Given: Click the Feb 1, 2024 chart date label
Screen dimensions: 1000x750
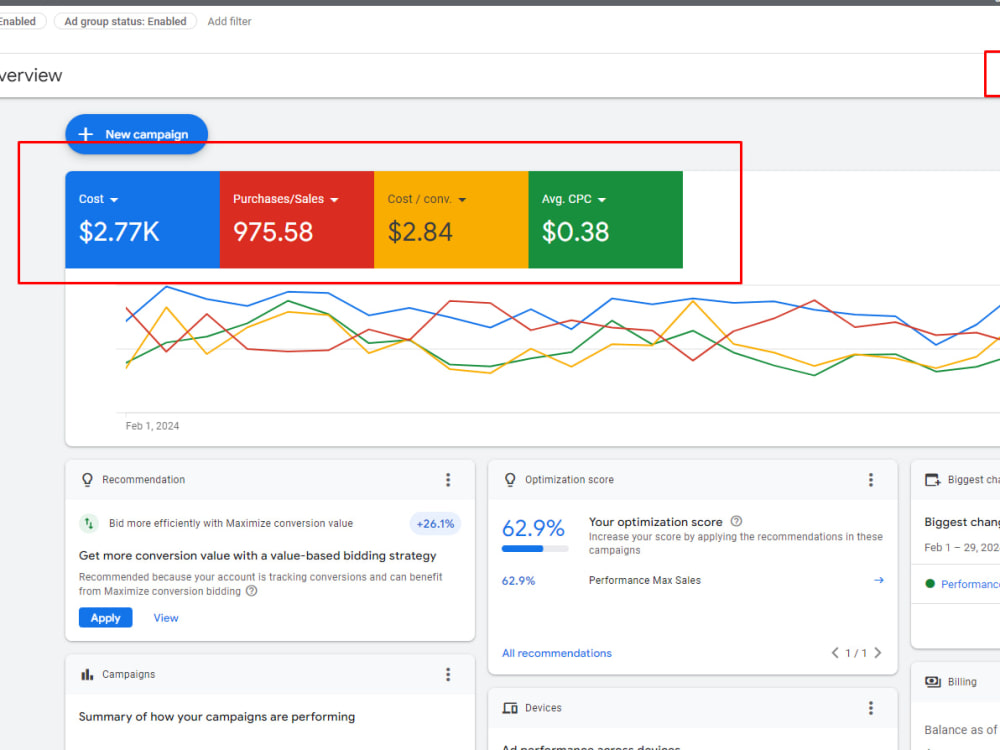Looking at the screenshot, I should [x=152, y=425].
